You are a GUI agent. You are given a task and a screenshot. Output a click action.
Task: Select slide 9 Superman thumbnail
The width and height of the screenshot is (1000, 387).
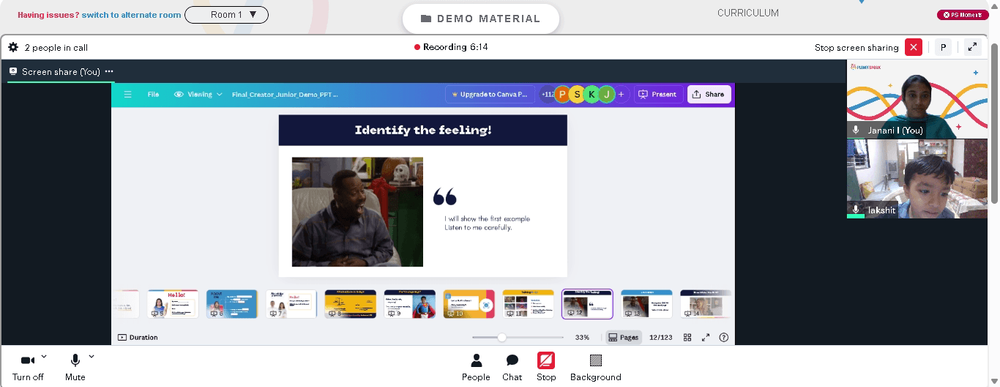point(409,304)
